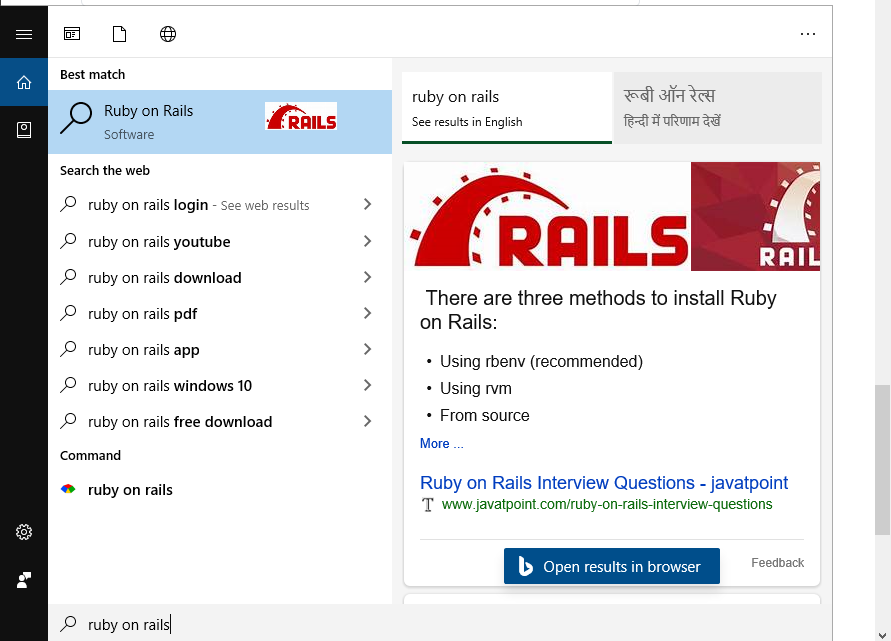Click search icon next to 'ruby on rails app'
Image resolution: width=891 pixels, height=641 pixels.
(68, 349)
